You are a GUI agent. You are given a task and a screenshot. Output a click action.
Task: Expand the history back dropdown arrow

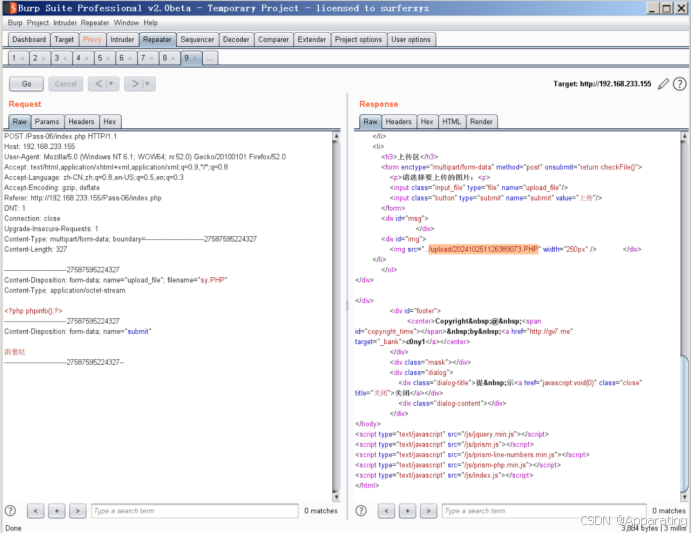coord(111,83)
